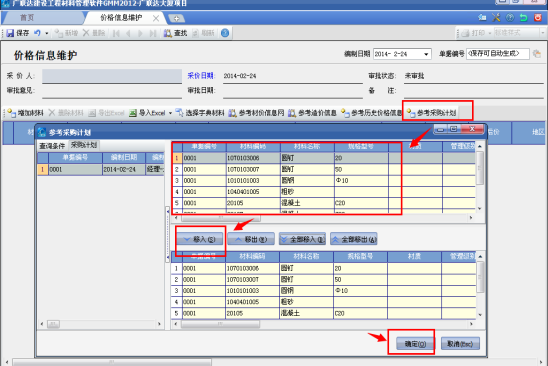Click the 删除 toolbar button

[94, 33]
